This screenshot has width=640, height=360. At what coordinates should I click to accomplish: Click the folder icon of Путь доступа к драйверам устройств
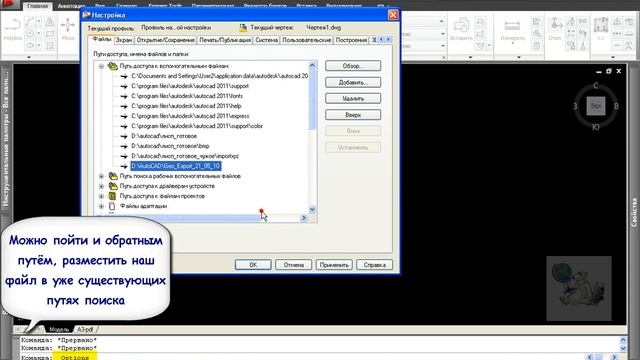click(113, 186)
